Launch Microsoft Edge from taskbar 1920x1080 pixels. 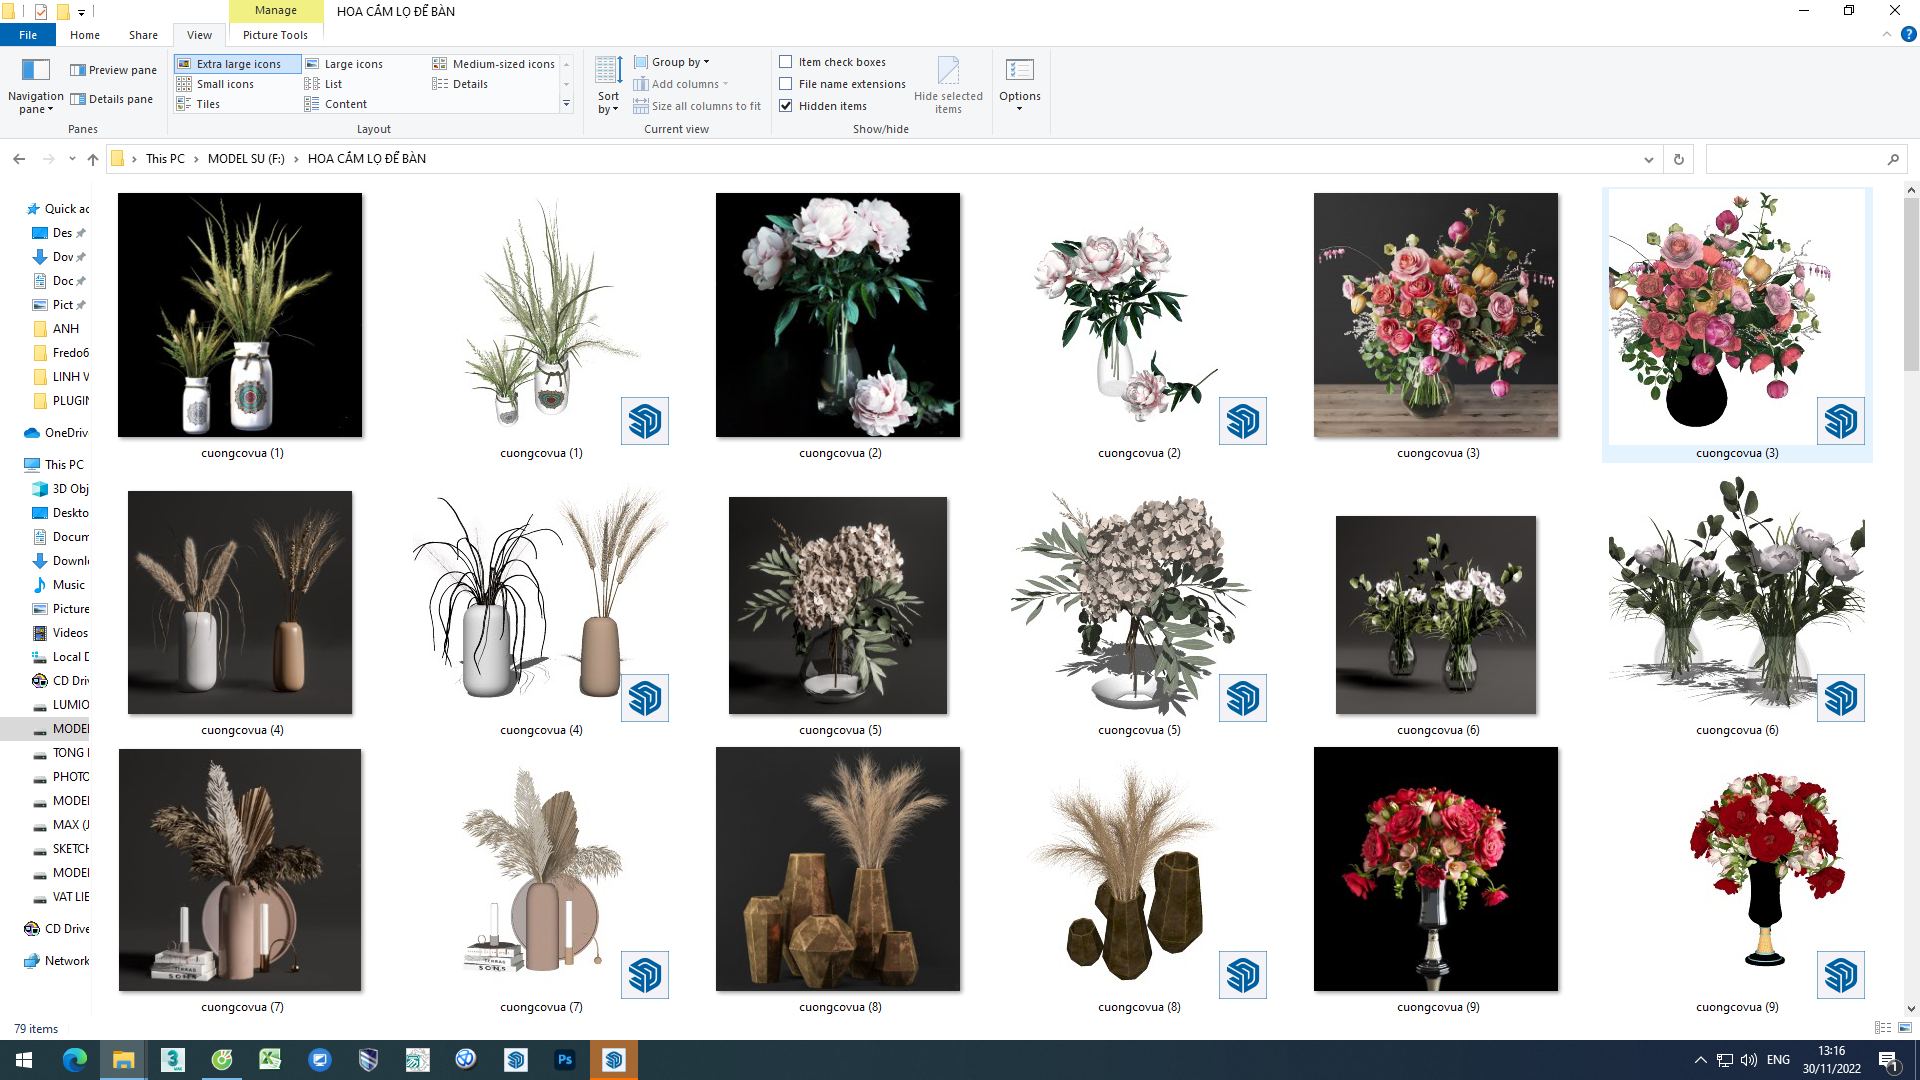[75, 1060]
